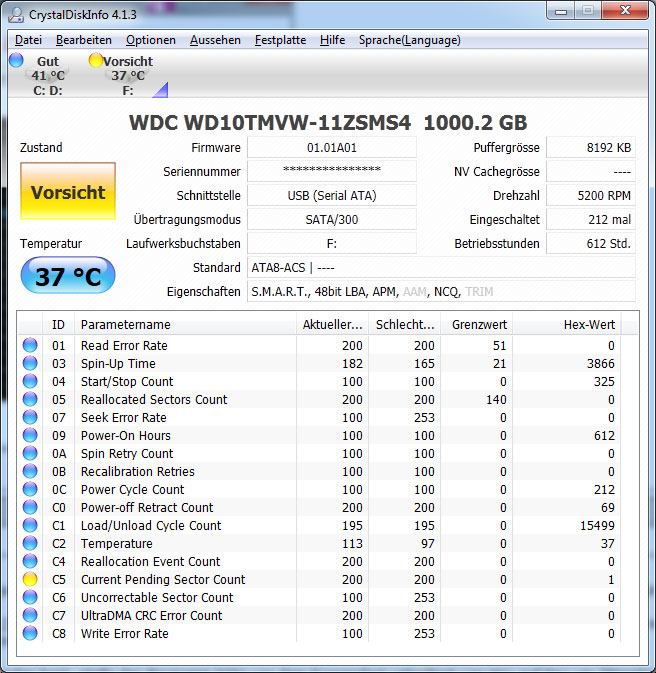Click status icon for Reallocation Event Count
The image size is (656, 673).
click(x=30, y=561)
